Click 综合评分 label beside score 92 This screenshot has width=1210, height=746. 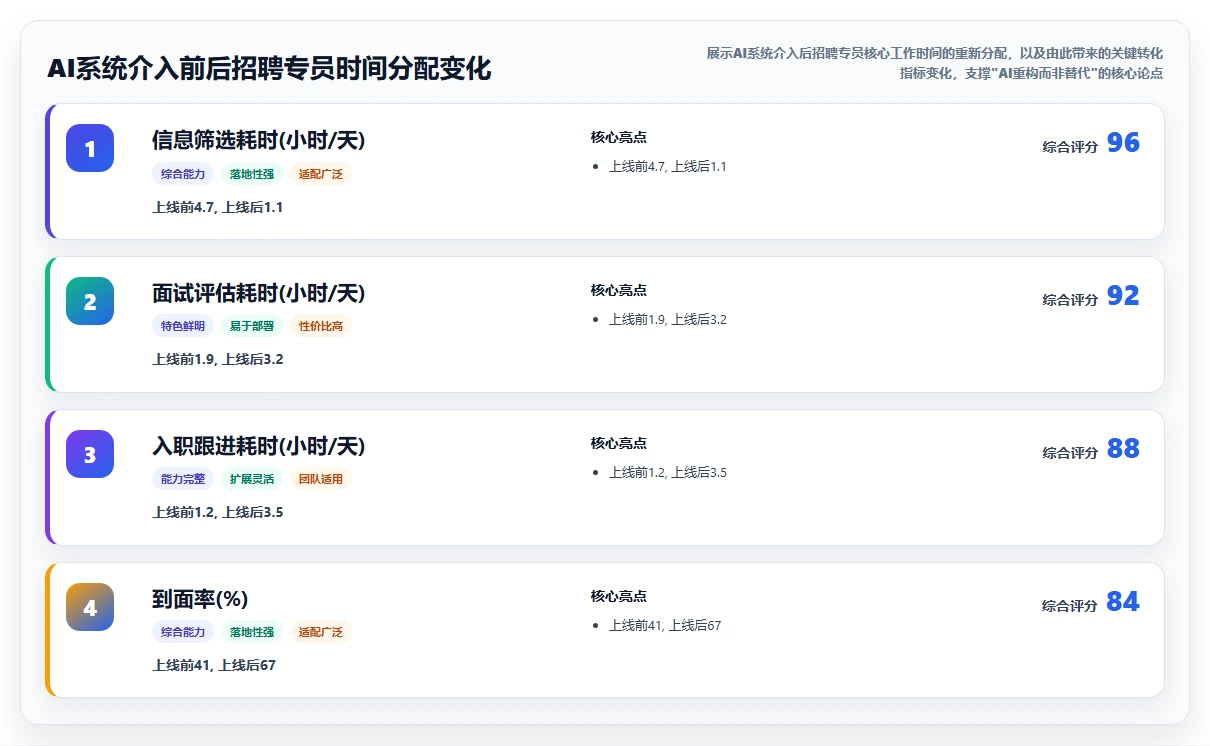pos(1070,300)
